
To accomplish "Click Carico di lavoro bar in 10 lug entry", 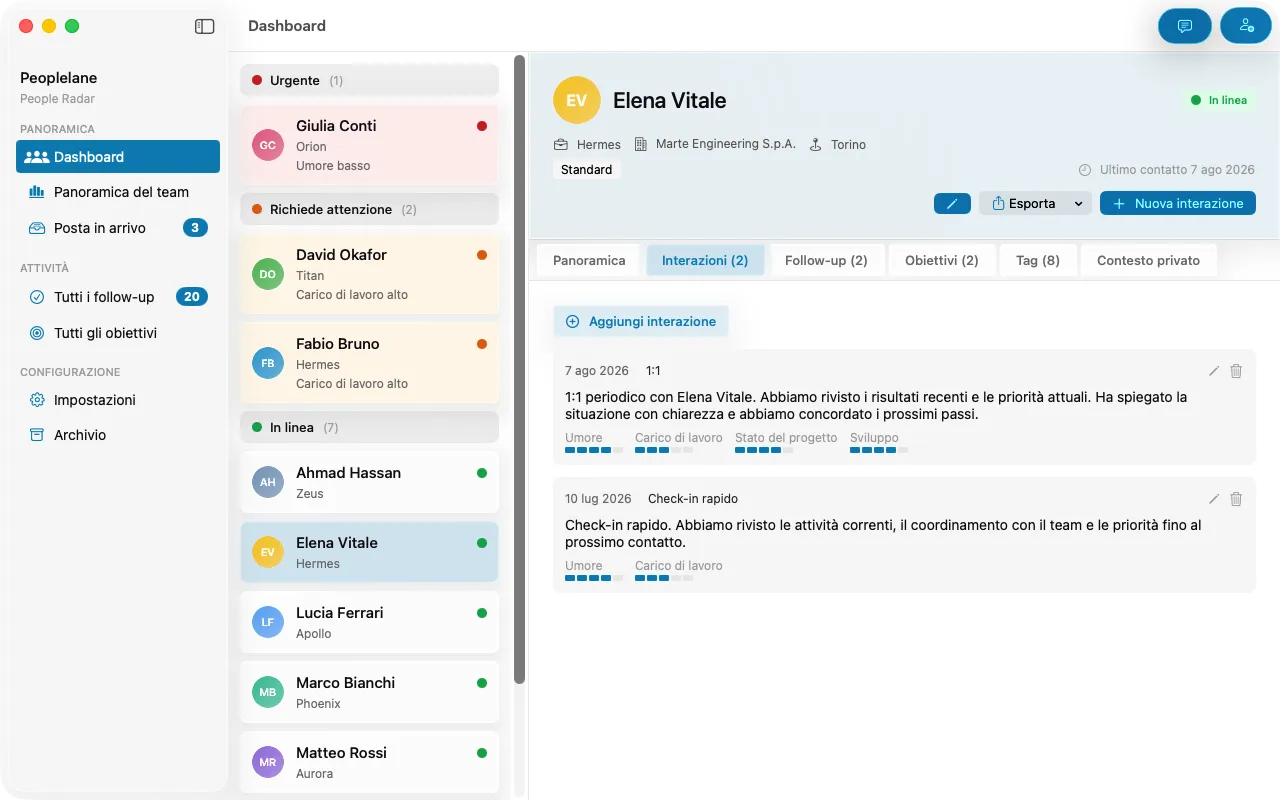I will (x=664, y=578).
